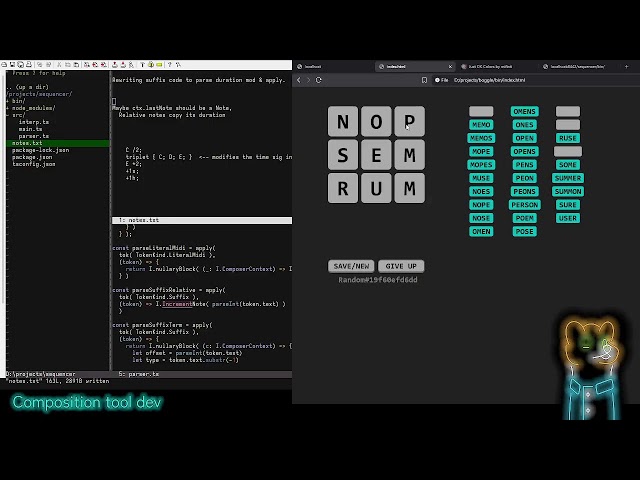Select the P letter tile
The width and height of the screenshot is (640, 480).
[x=409, y=121]
